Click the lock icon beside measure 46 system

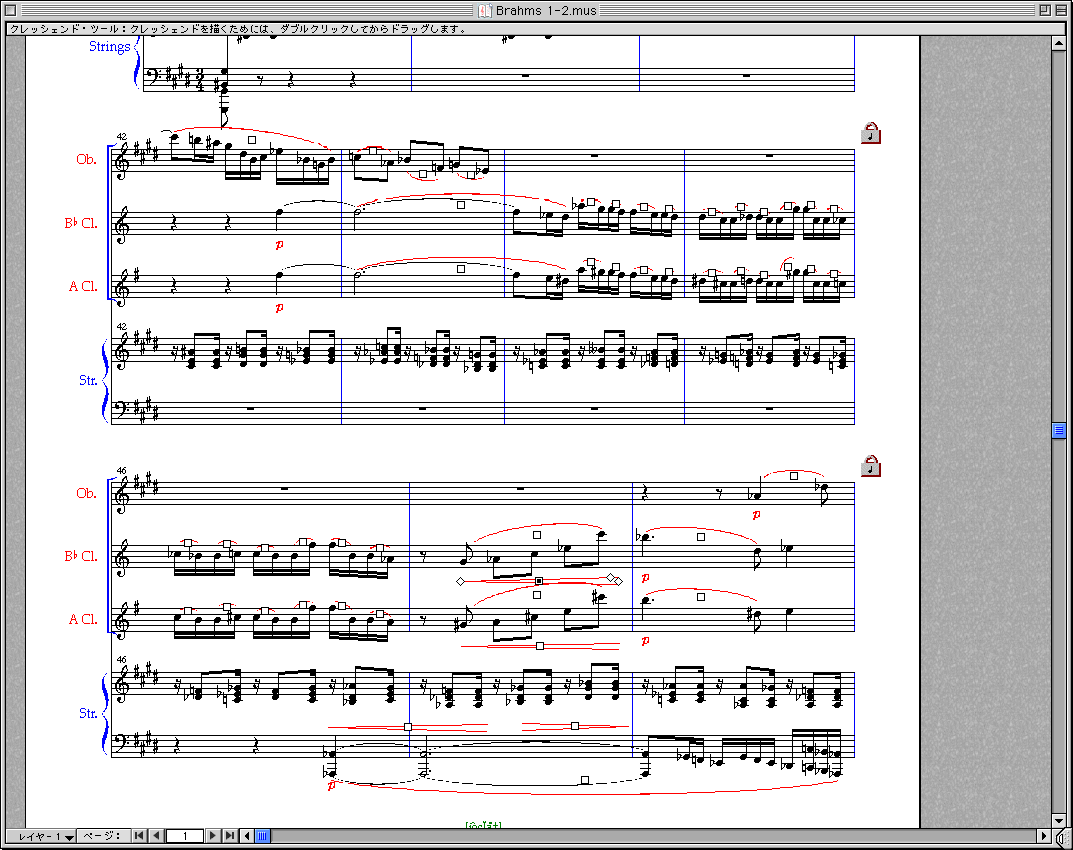pos(870,466)
